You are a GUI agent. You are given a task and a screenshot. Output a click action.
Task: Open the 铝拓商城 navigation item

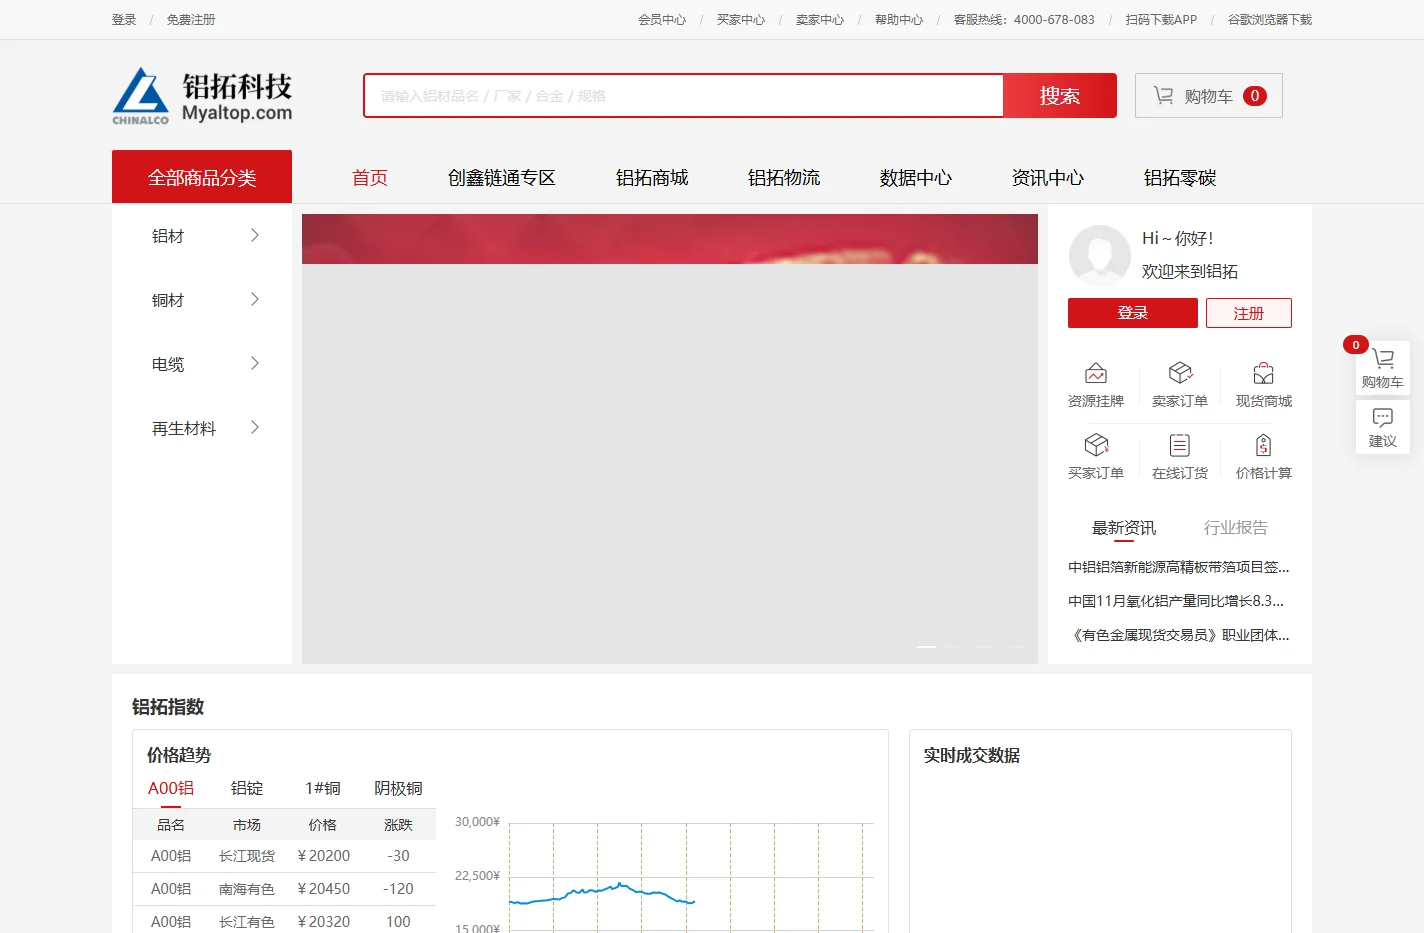pyautogui.click(x=652, y=178)
